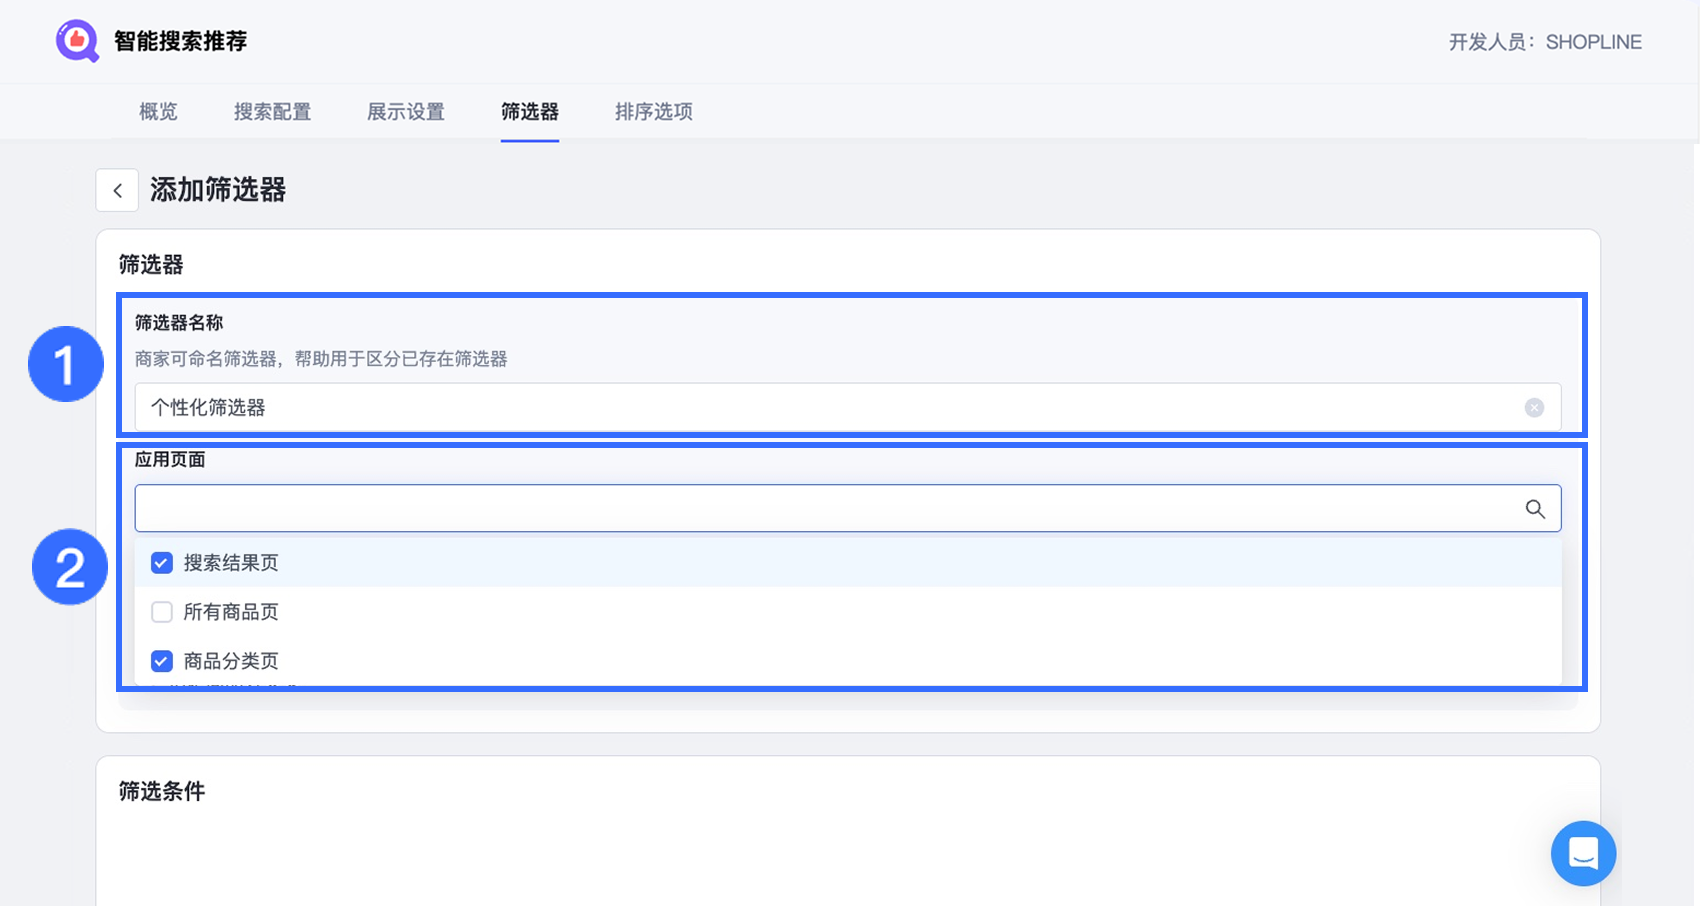Go to the 展示设置 tab

pos(406,112)
